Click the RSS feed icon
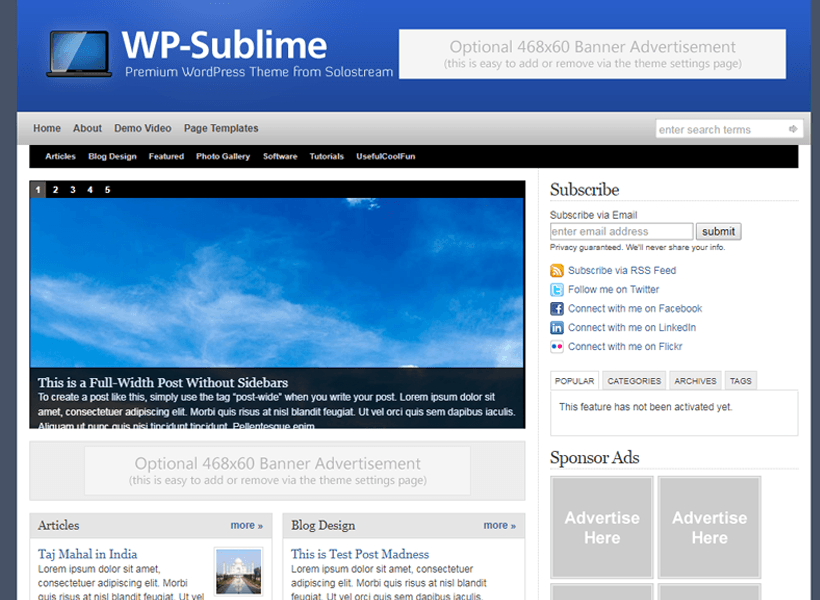 point(556,270)
